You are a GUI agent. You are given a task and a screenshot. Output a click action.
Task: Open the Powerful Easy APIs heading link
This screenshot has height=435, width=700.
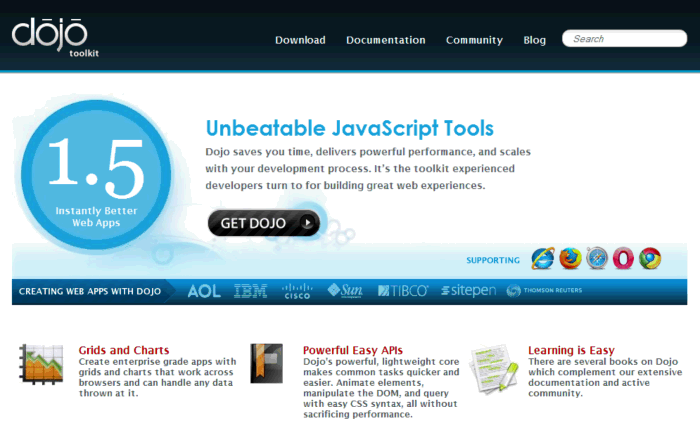(353, 350)
